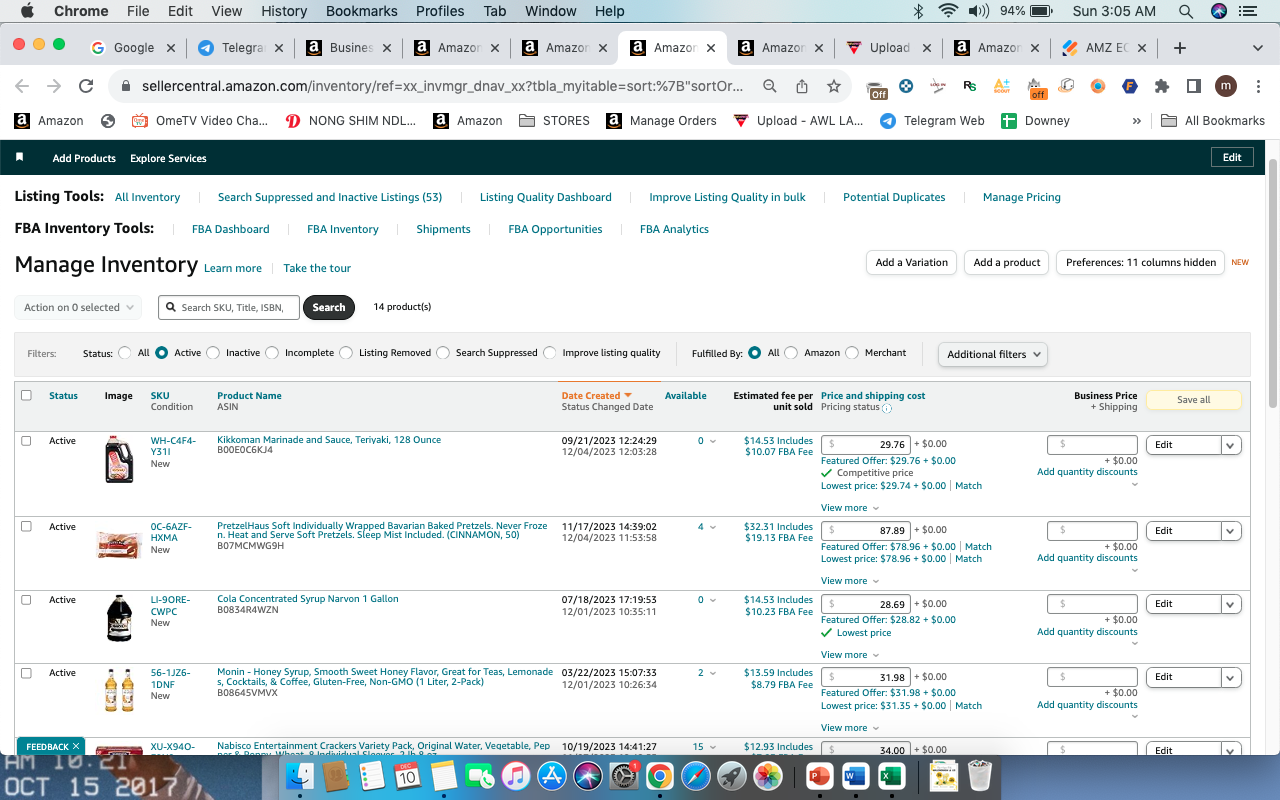The height and width of the screenshot is (800, 1280).
Task: Launch Microsoft Word from the Dock
Action: tap(855, 775)
